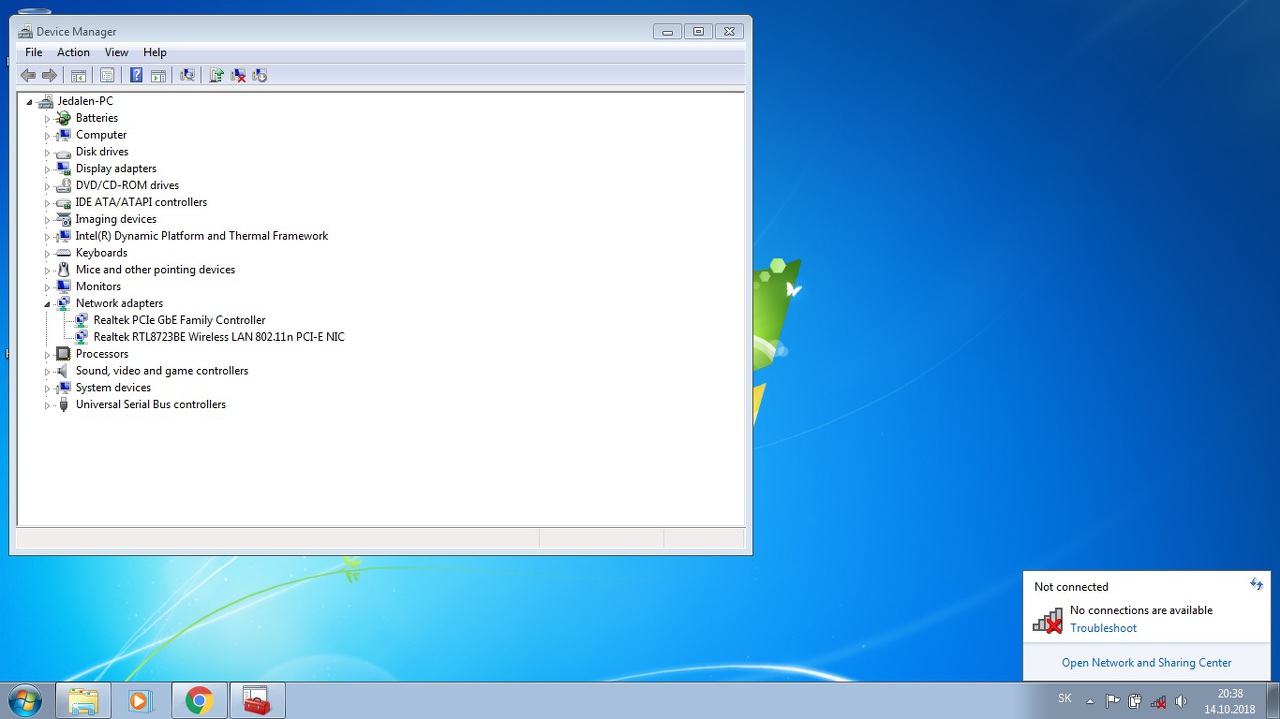This screenshot has width=1280, height=719.
Task: Expand the Monitors category
Action: [47, 287]
